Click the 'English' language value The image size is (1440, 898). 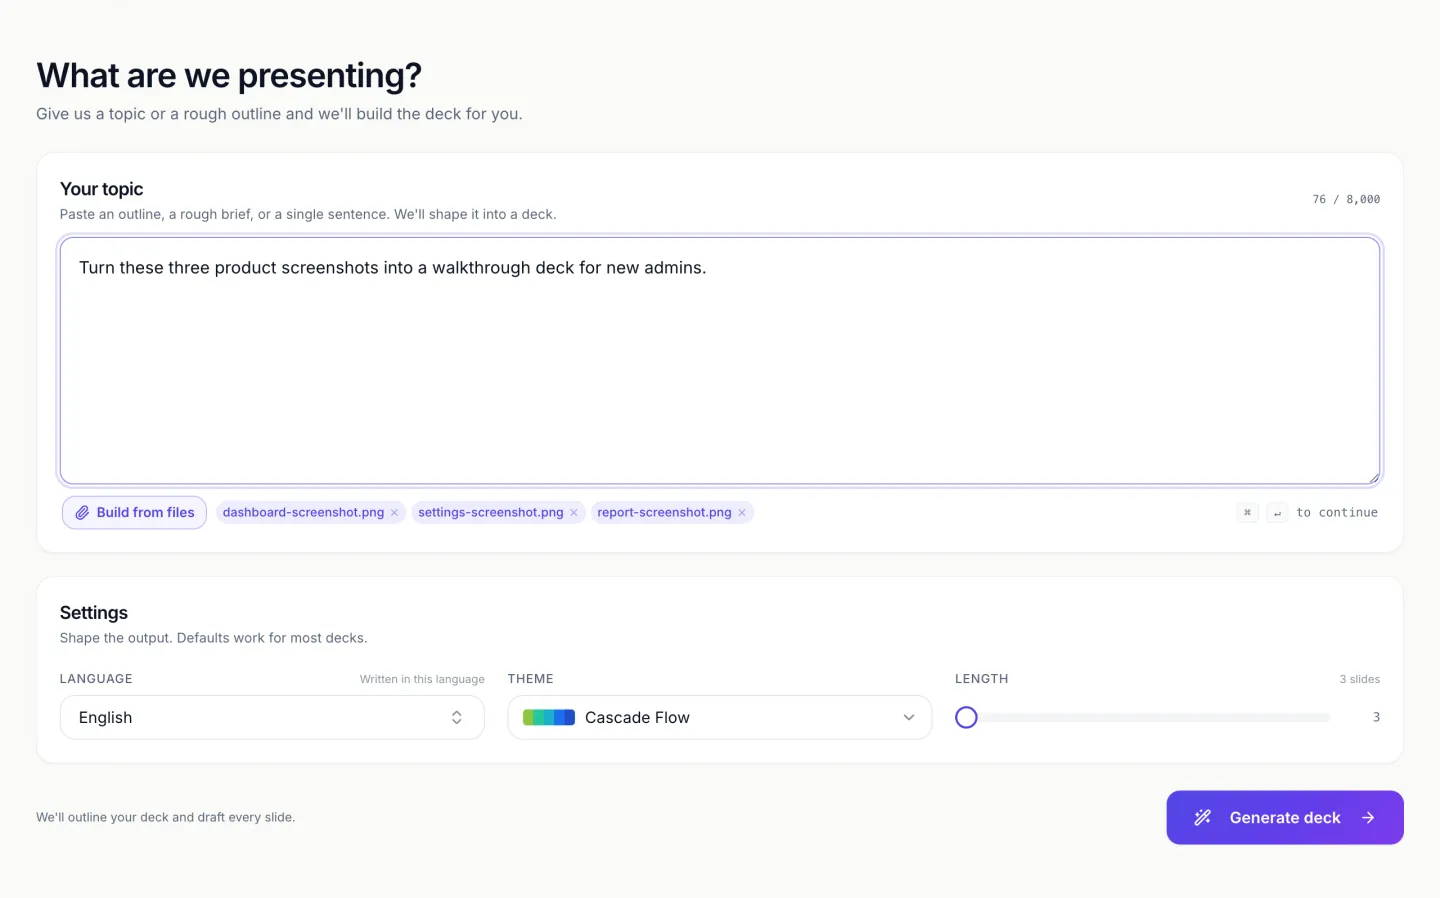click(105, 718)
